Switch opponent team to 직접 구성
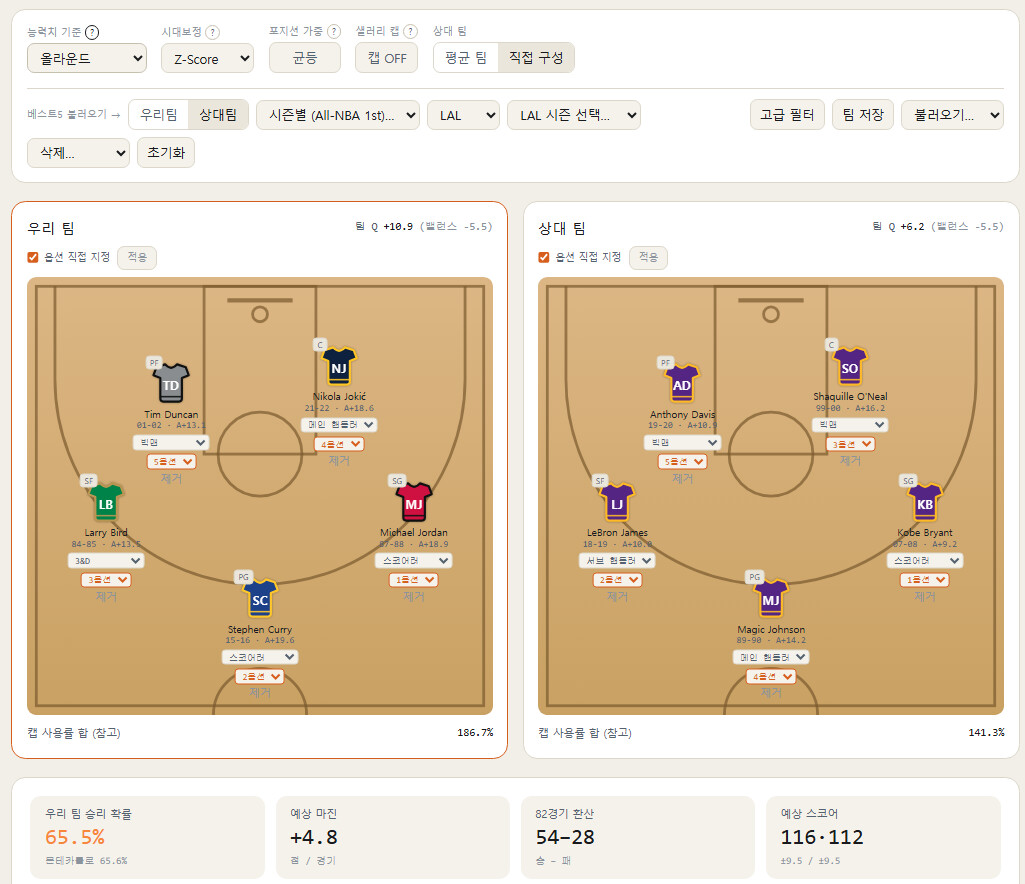 tap(536, 58)
